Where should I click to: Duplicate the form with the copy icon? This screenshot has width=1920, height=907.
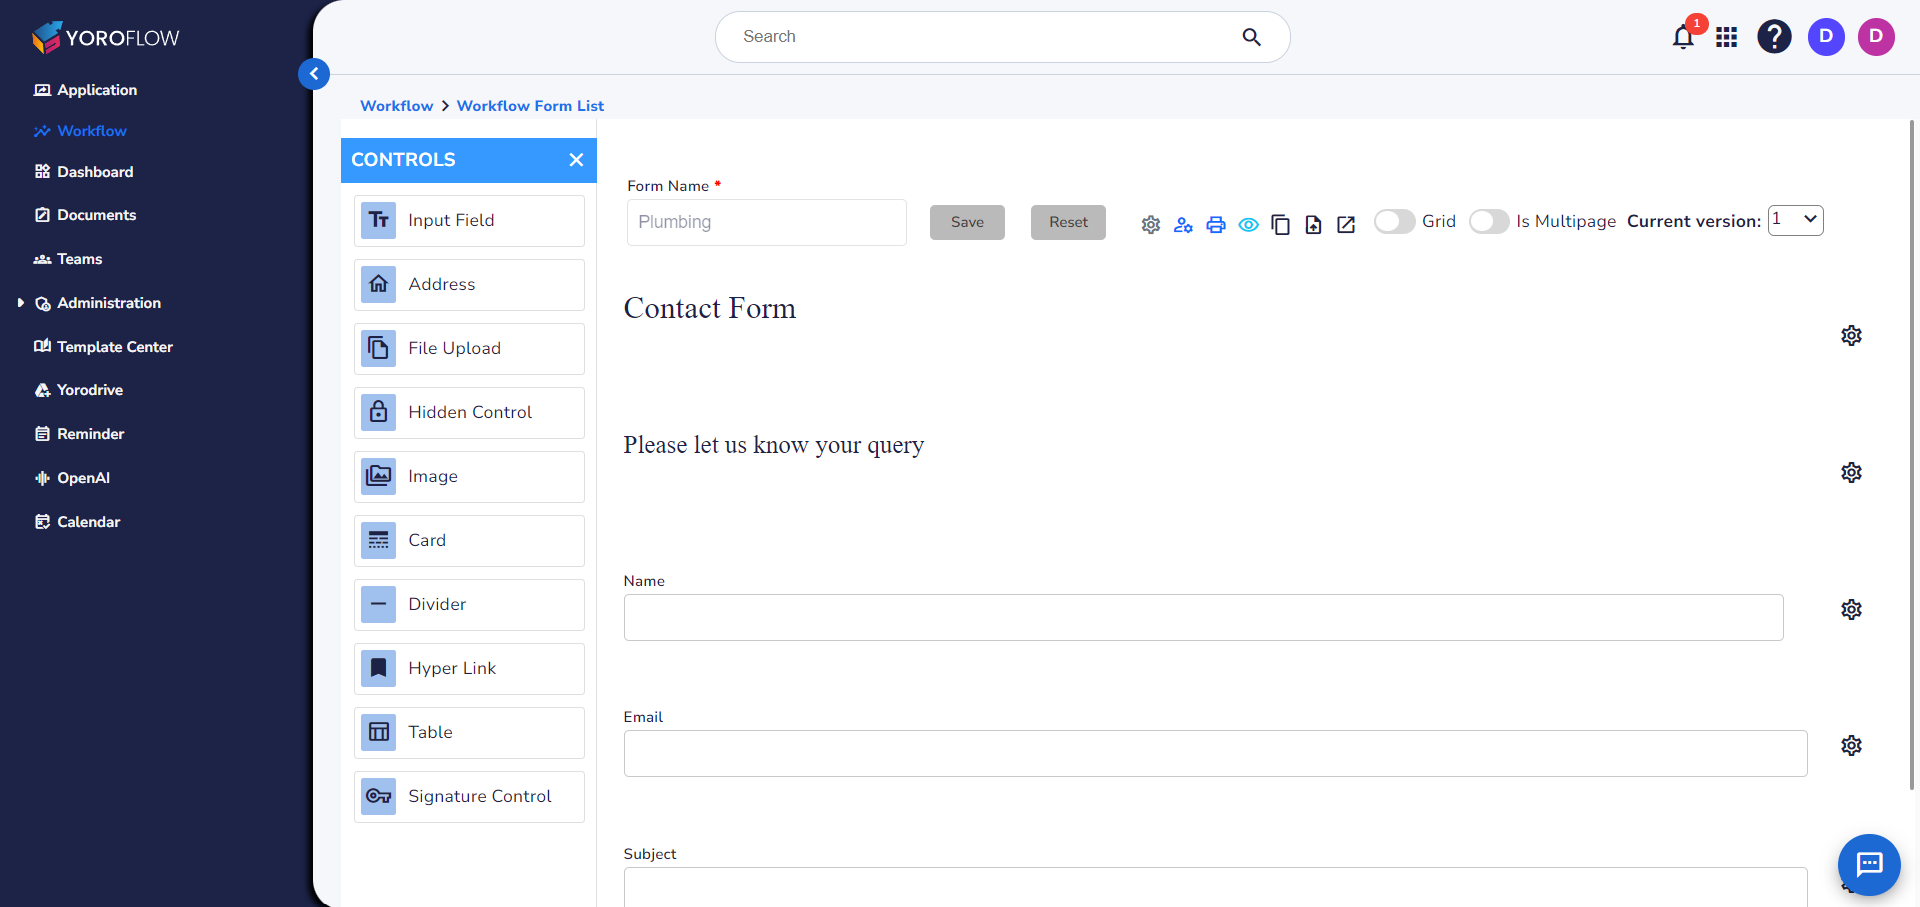pyautogui.click(x=1281, y=225)
